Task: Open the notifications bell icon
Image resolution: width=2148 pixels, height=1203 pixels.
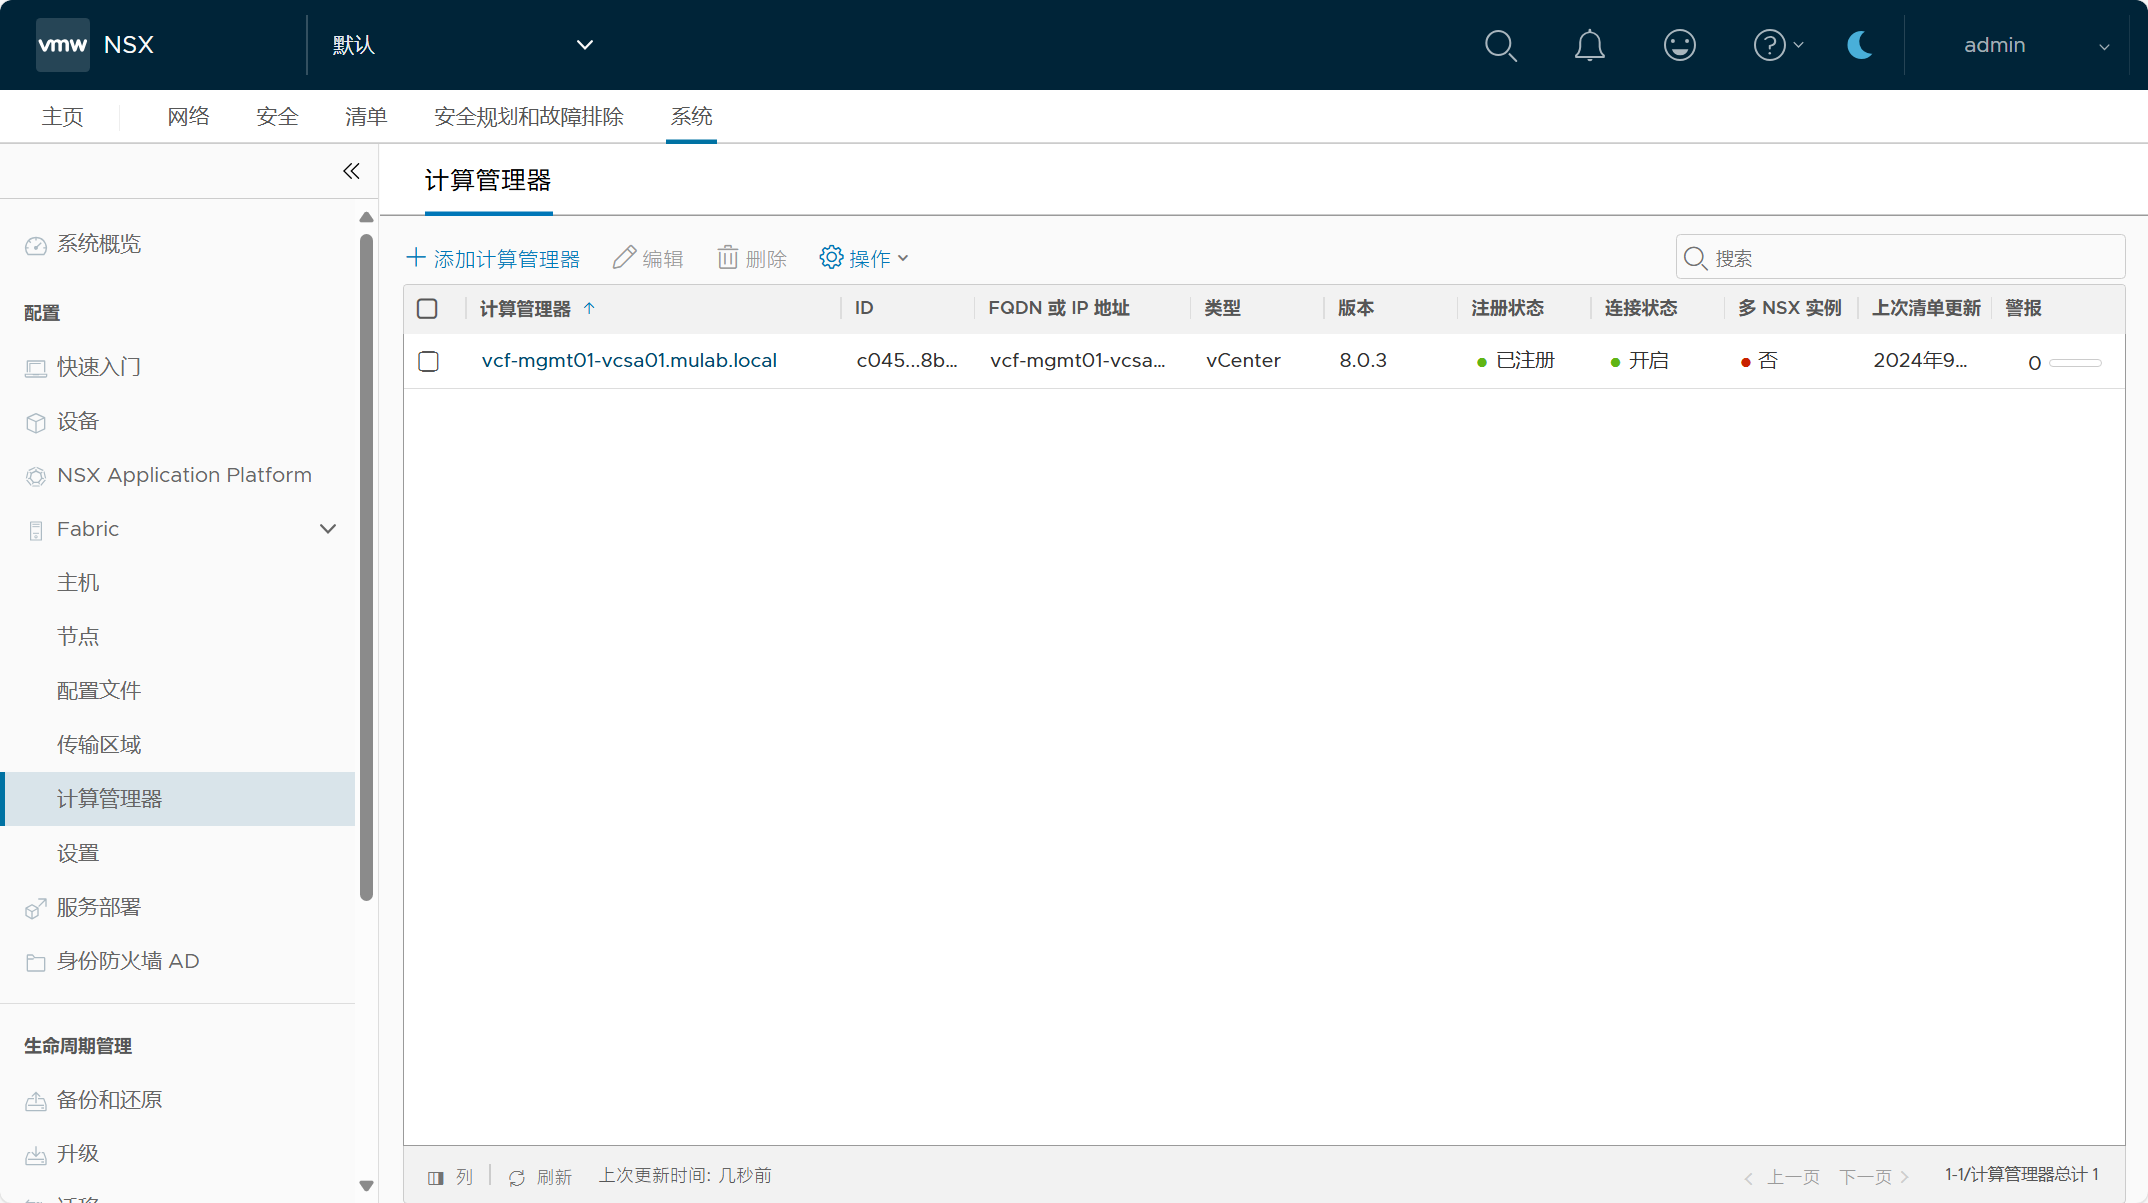Action: tap(1589, 46)
